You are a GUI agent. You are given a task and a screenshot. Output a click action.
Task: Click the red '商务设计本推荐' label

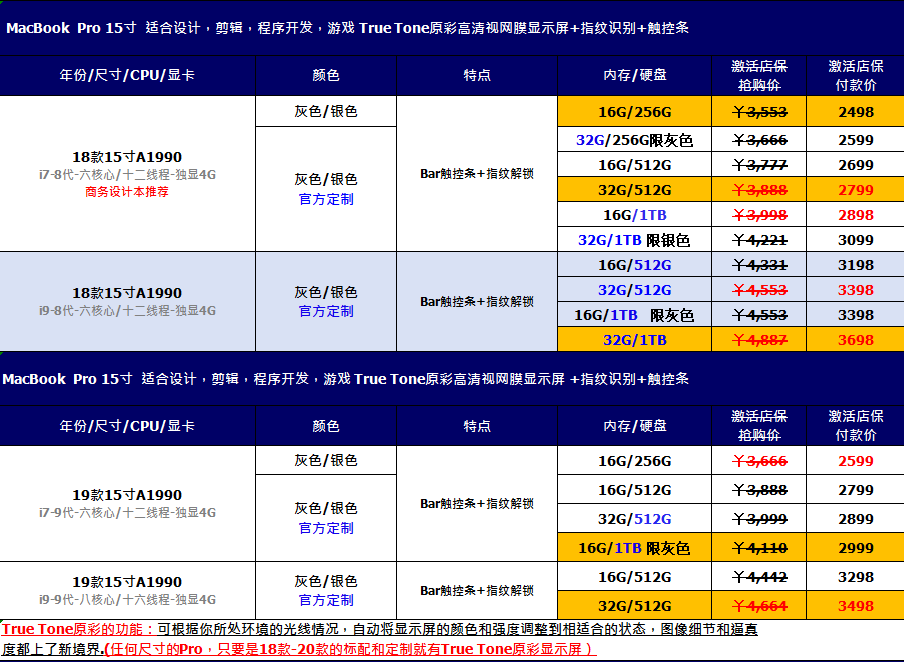click(127, 192)
